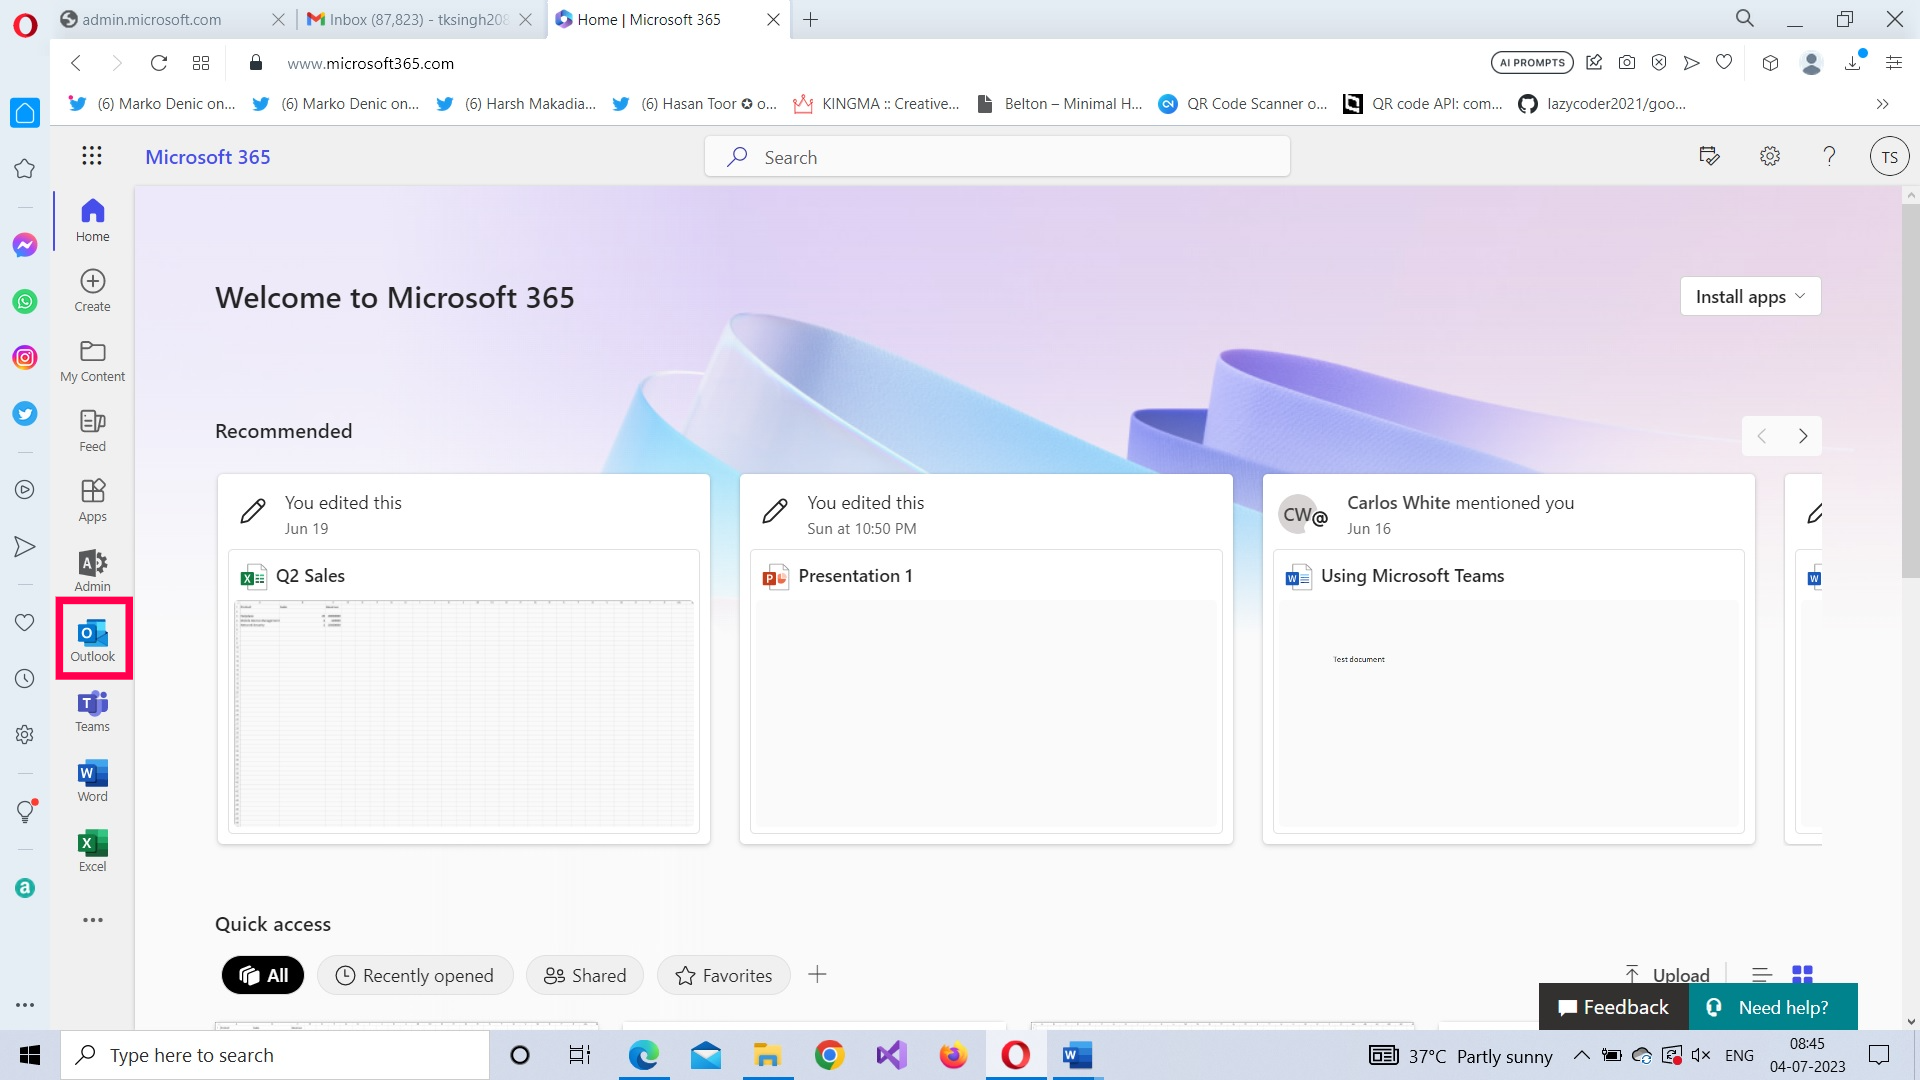Add a new Quick access filter
The width and height of the screenshot is (1920, 1080).
(x=817, y=974)
